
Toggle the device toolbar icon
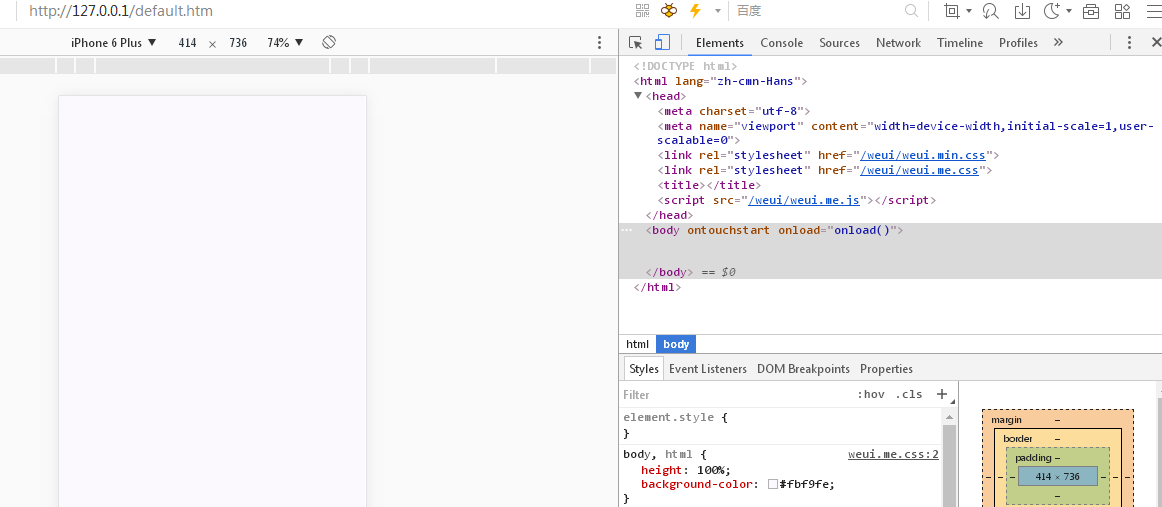(662, 42)
